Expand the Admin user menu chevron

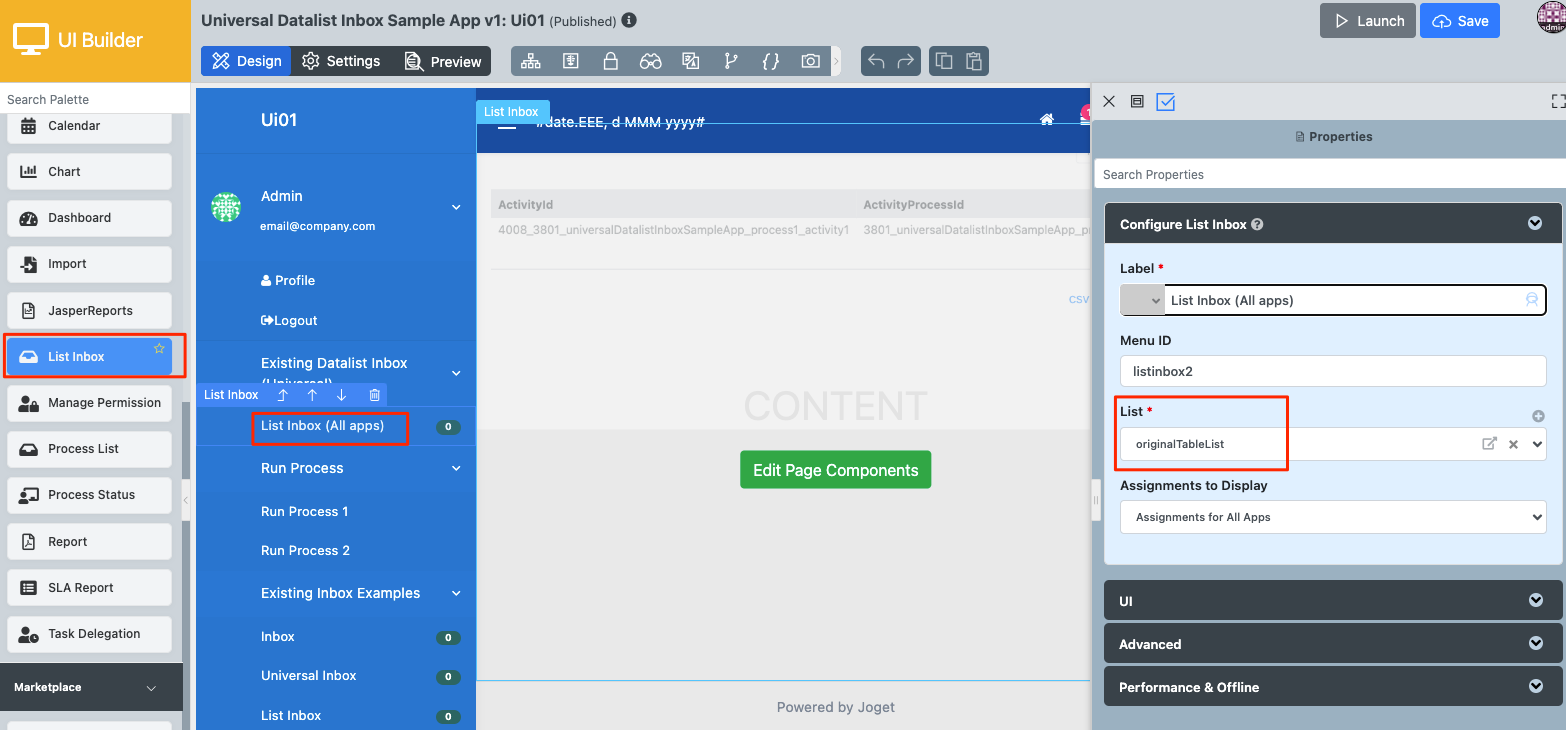pyautogui.click(x=456, y=208)
